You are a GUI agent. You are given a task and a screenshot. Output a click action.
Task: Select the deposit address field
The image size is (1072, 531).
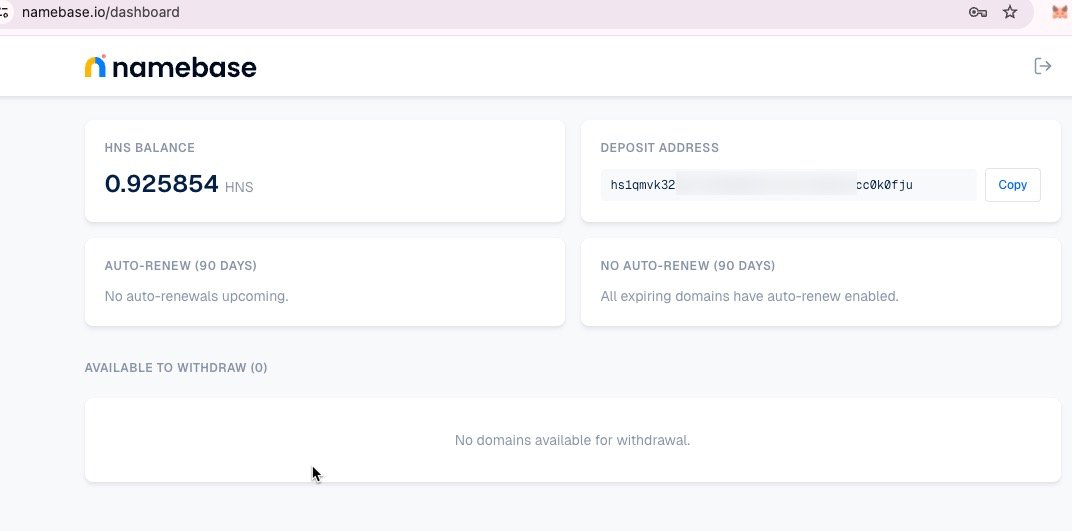point(788,185)
